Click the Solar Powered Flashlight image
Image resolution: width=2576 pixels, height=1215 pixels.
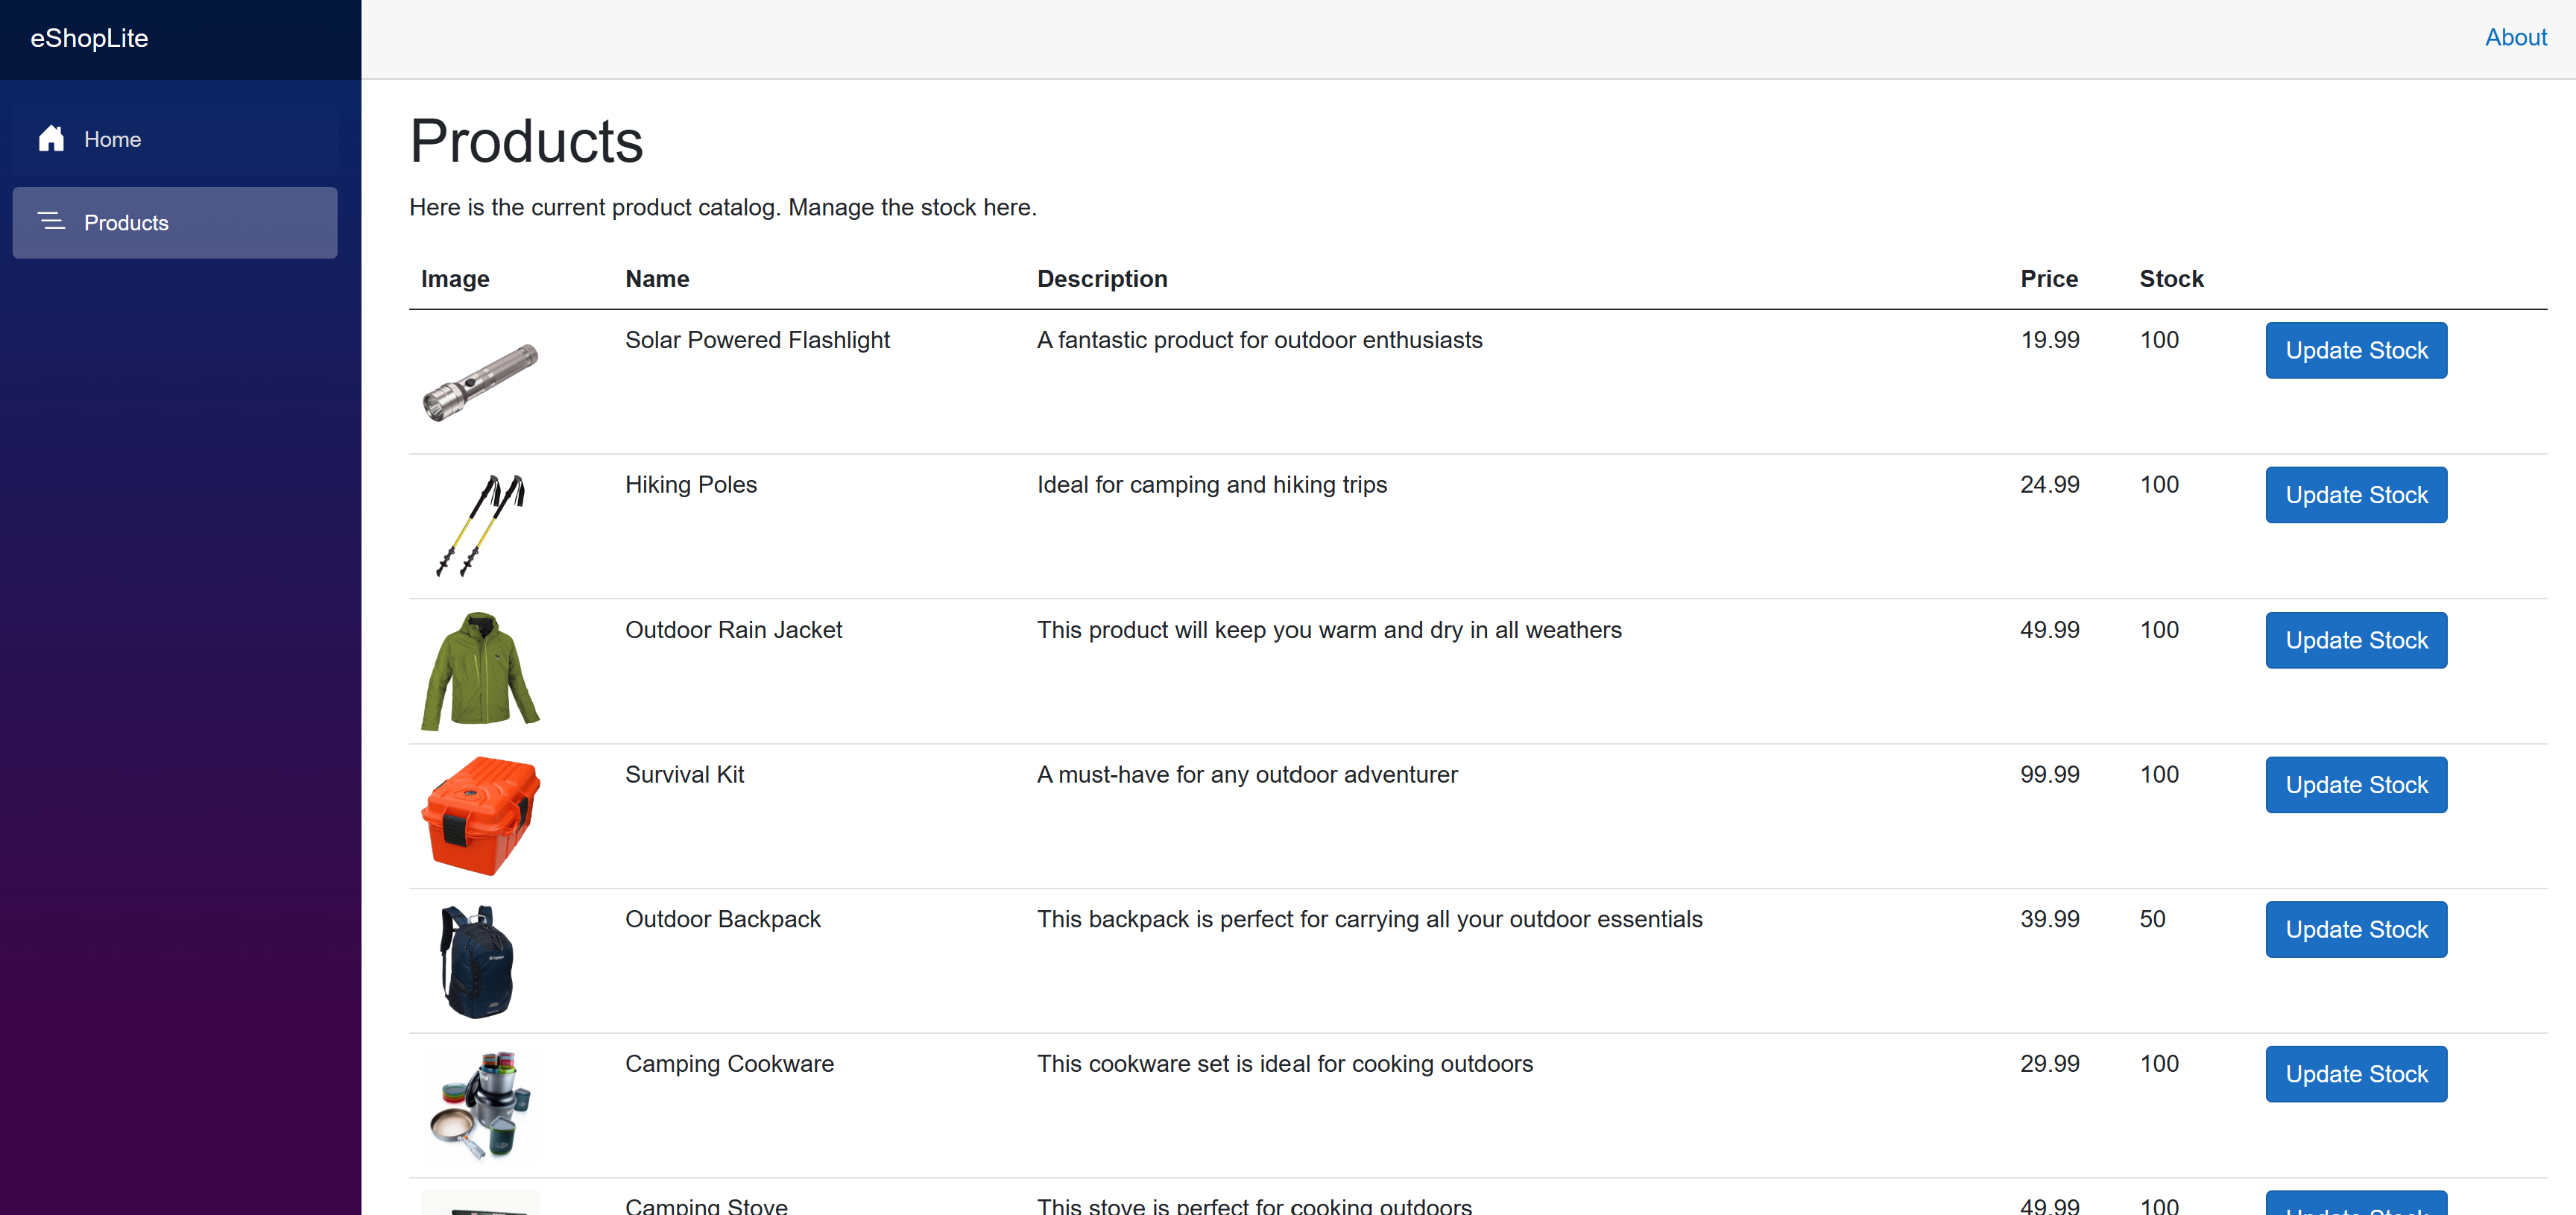click(480, 382)
